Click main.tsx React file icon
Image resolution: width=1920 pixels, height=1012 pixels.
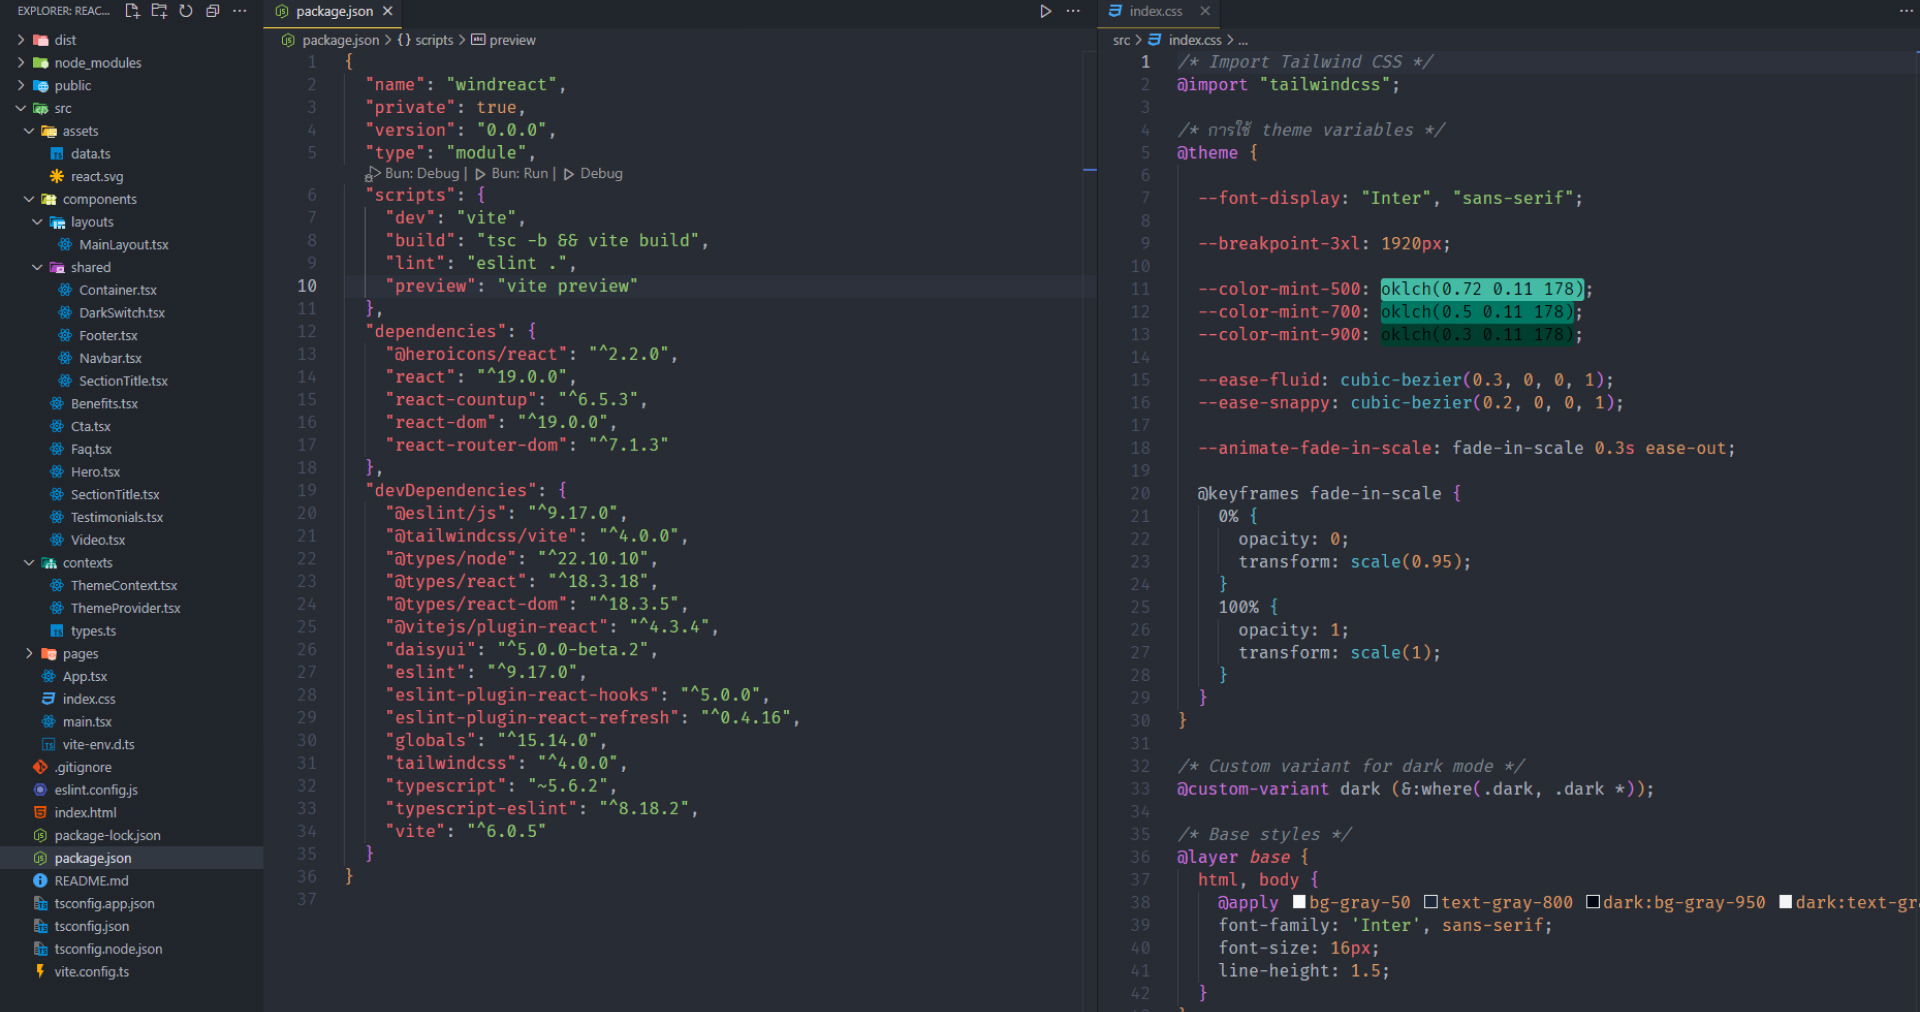(x=48, y=722)
